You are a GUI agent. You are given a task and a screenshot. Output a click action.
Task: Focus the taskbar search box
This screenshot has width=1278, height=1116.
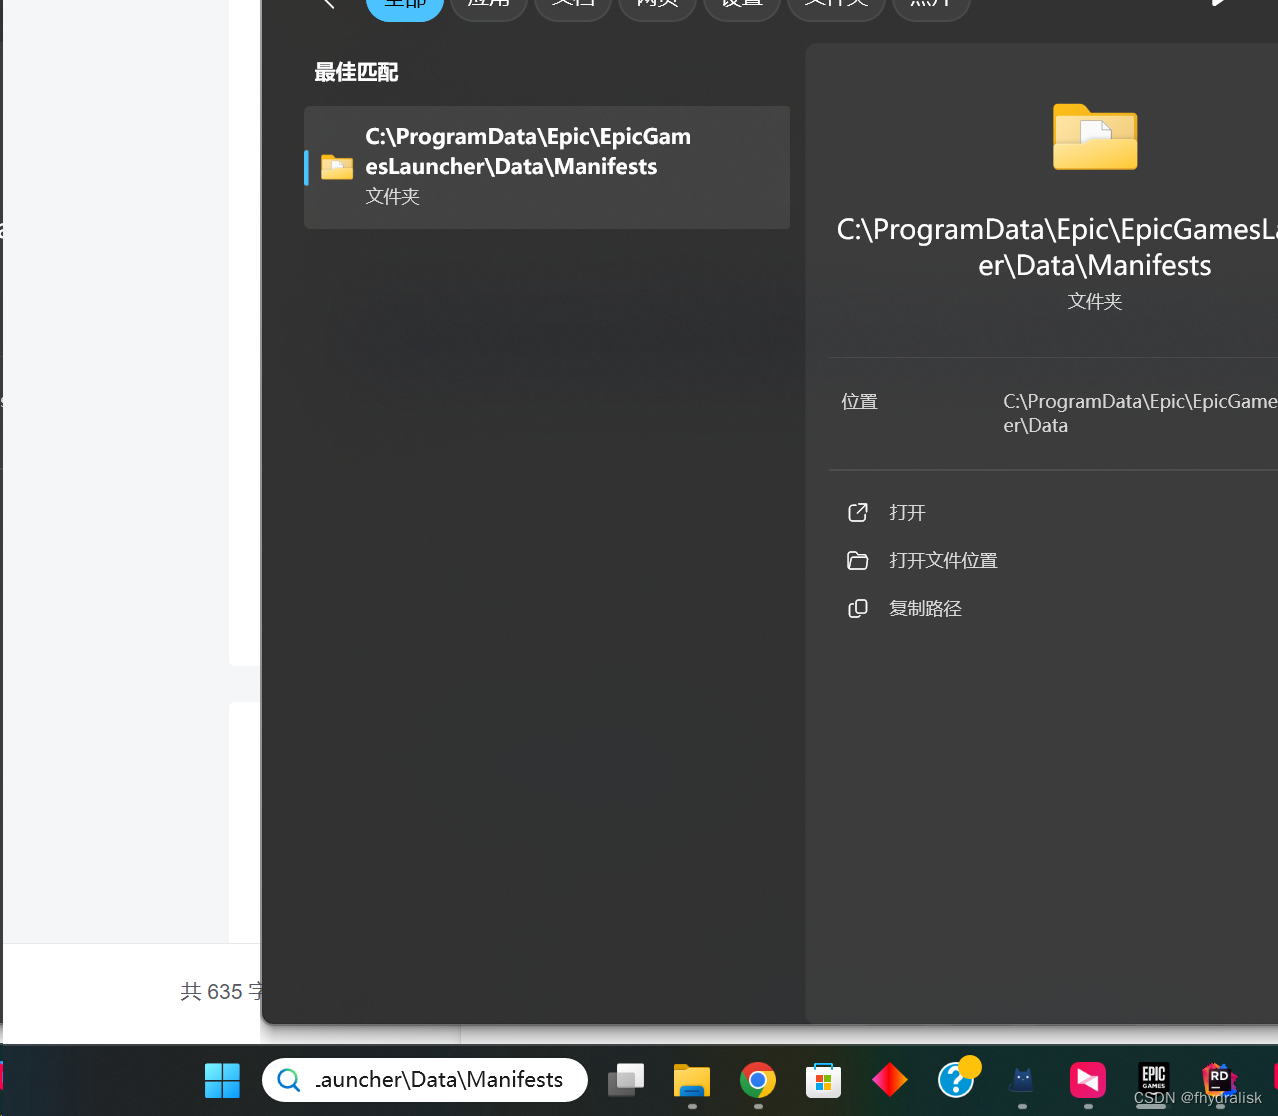tap(425, 1080)
